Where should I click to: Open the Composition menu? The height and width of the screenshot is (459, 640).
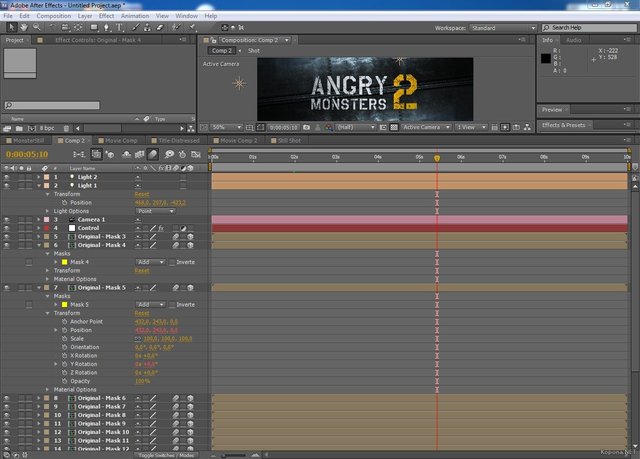pos(53,16)
